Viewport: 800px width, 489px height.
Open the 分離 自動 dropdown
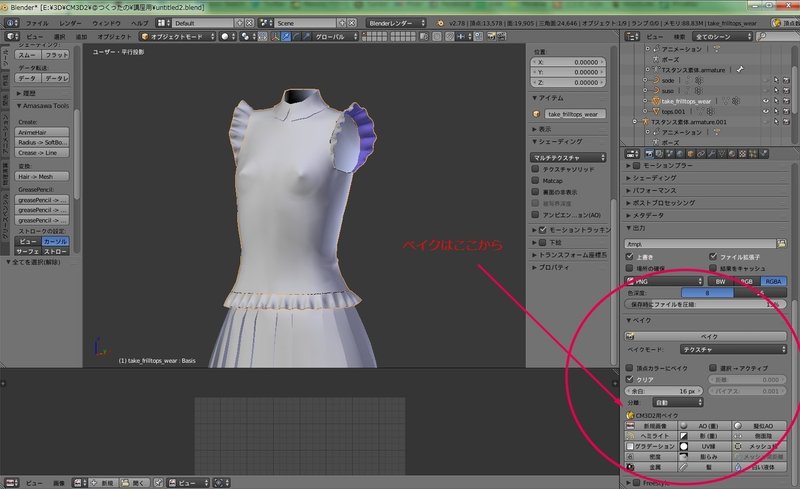click(678, 403)
